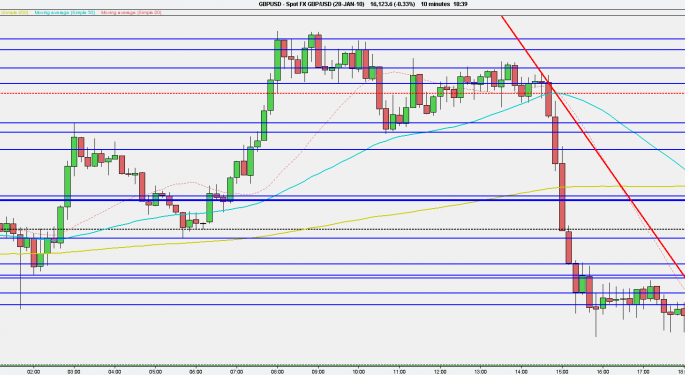Click the 15:00 time axis label
This screenshot has width=685, height=375.
(x=562, y=372)
